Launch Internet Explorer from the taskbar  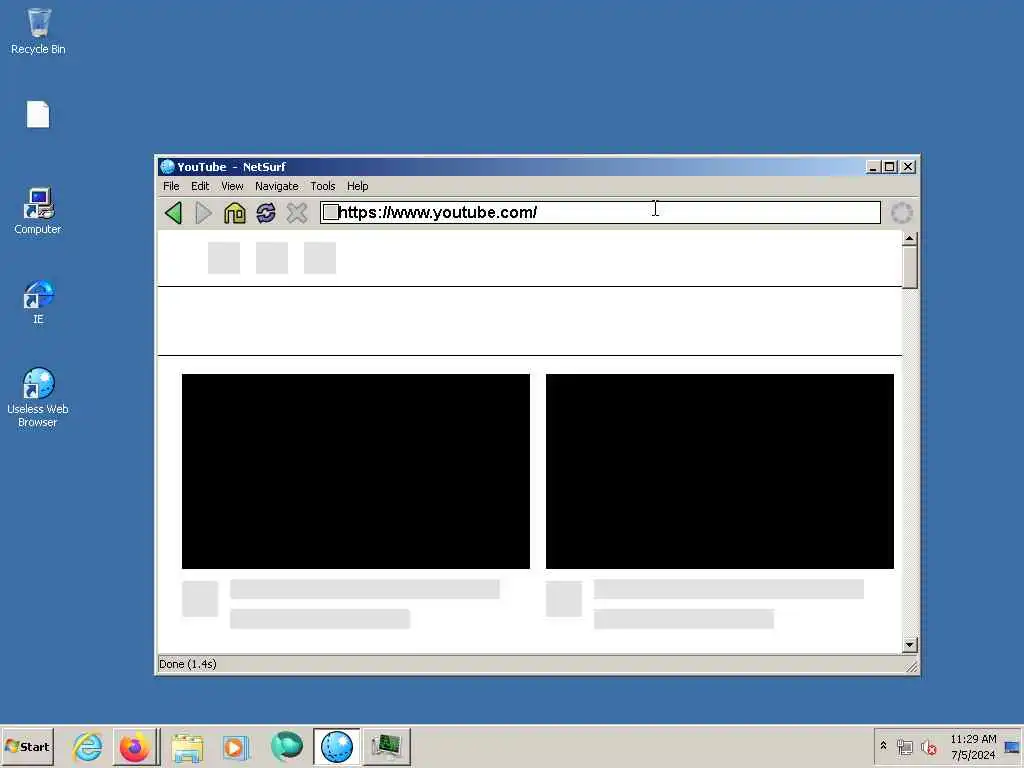[x=88, y=746]
